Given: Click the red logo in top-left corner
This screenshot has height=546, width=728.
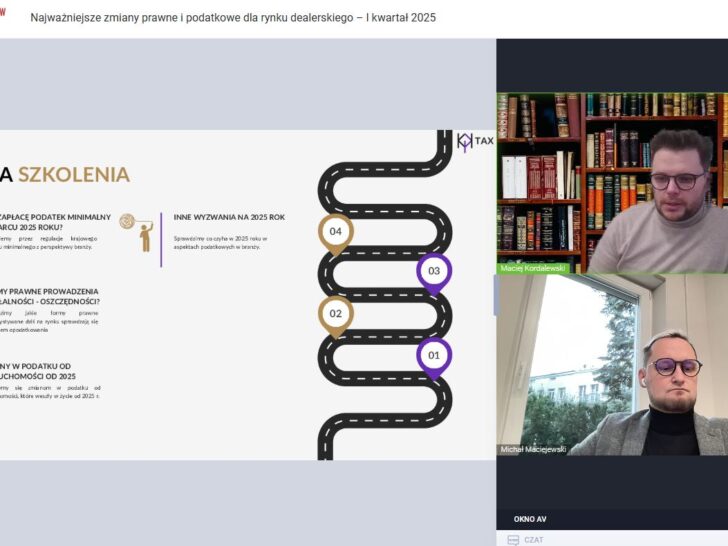Looking at the screenshot, I should (x=3, y=12).
